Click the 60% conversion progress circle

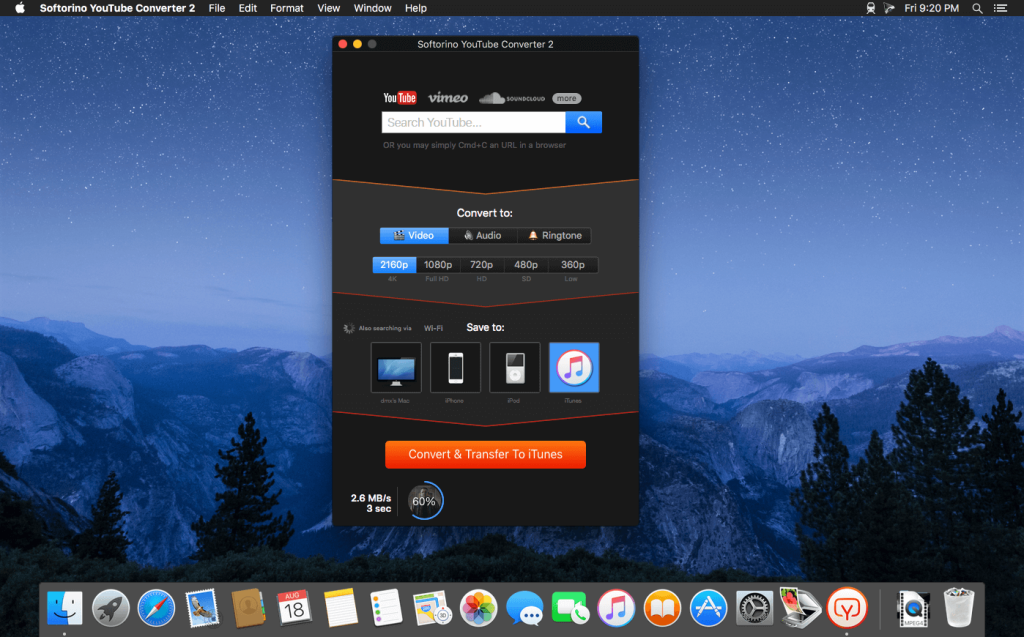point(423,500)
